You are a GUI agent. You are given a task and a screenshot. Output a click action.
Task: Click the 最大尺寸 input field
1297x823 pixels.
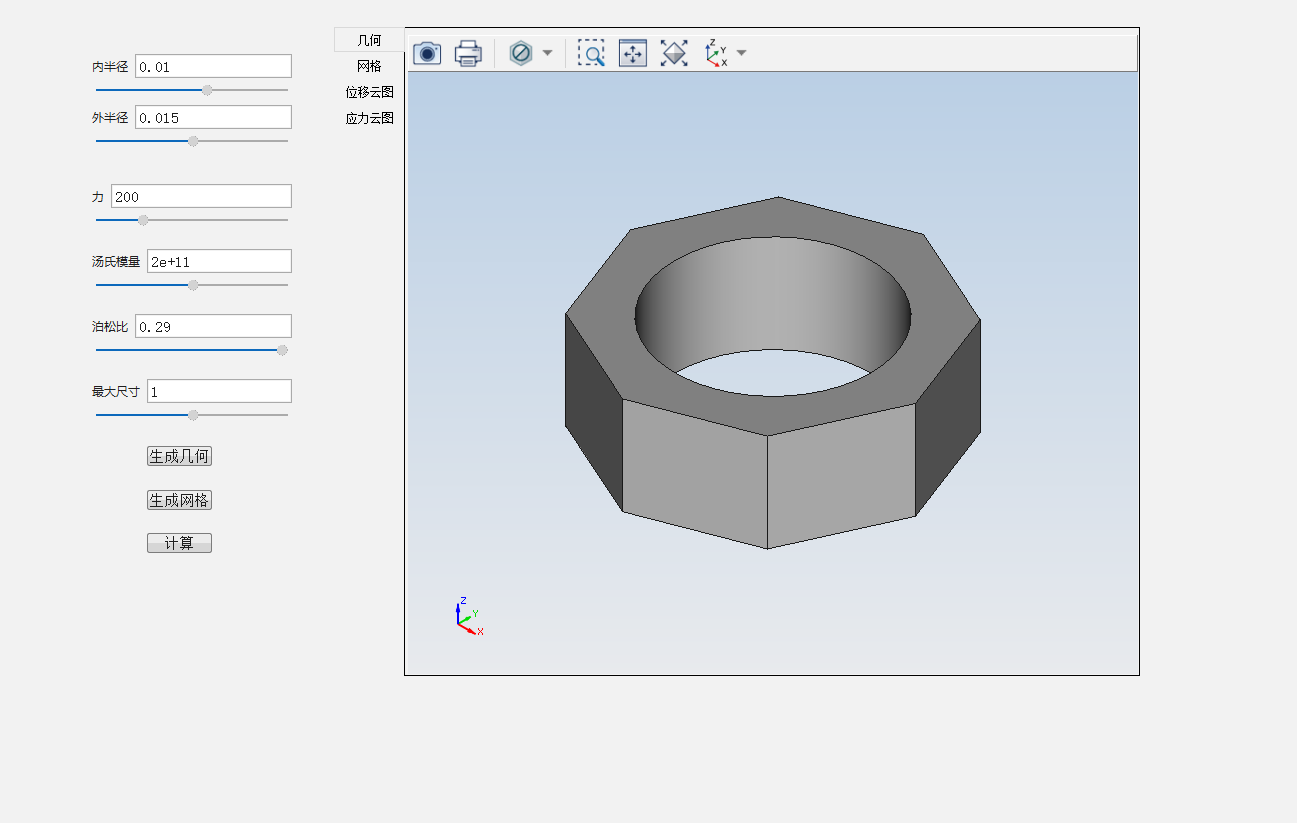point(219,391)
